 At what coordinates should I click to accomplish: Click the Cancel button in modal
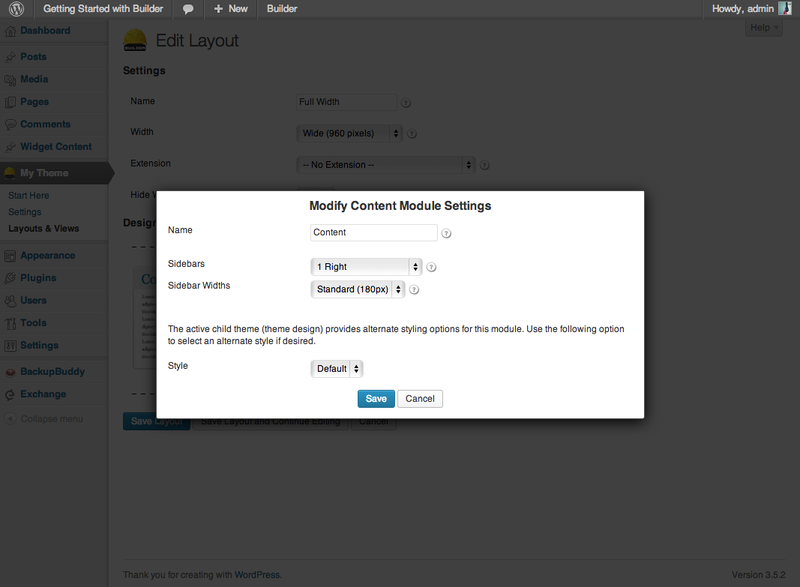[420, 399]
